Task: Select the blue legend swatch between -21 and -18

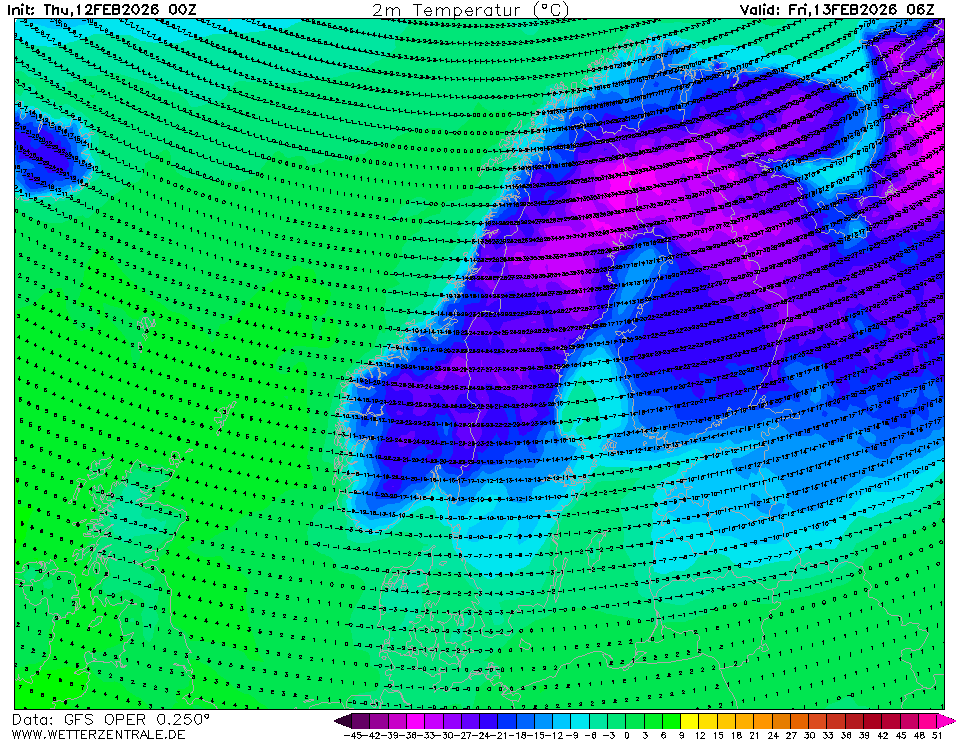Action: (x=506, y=721)
